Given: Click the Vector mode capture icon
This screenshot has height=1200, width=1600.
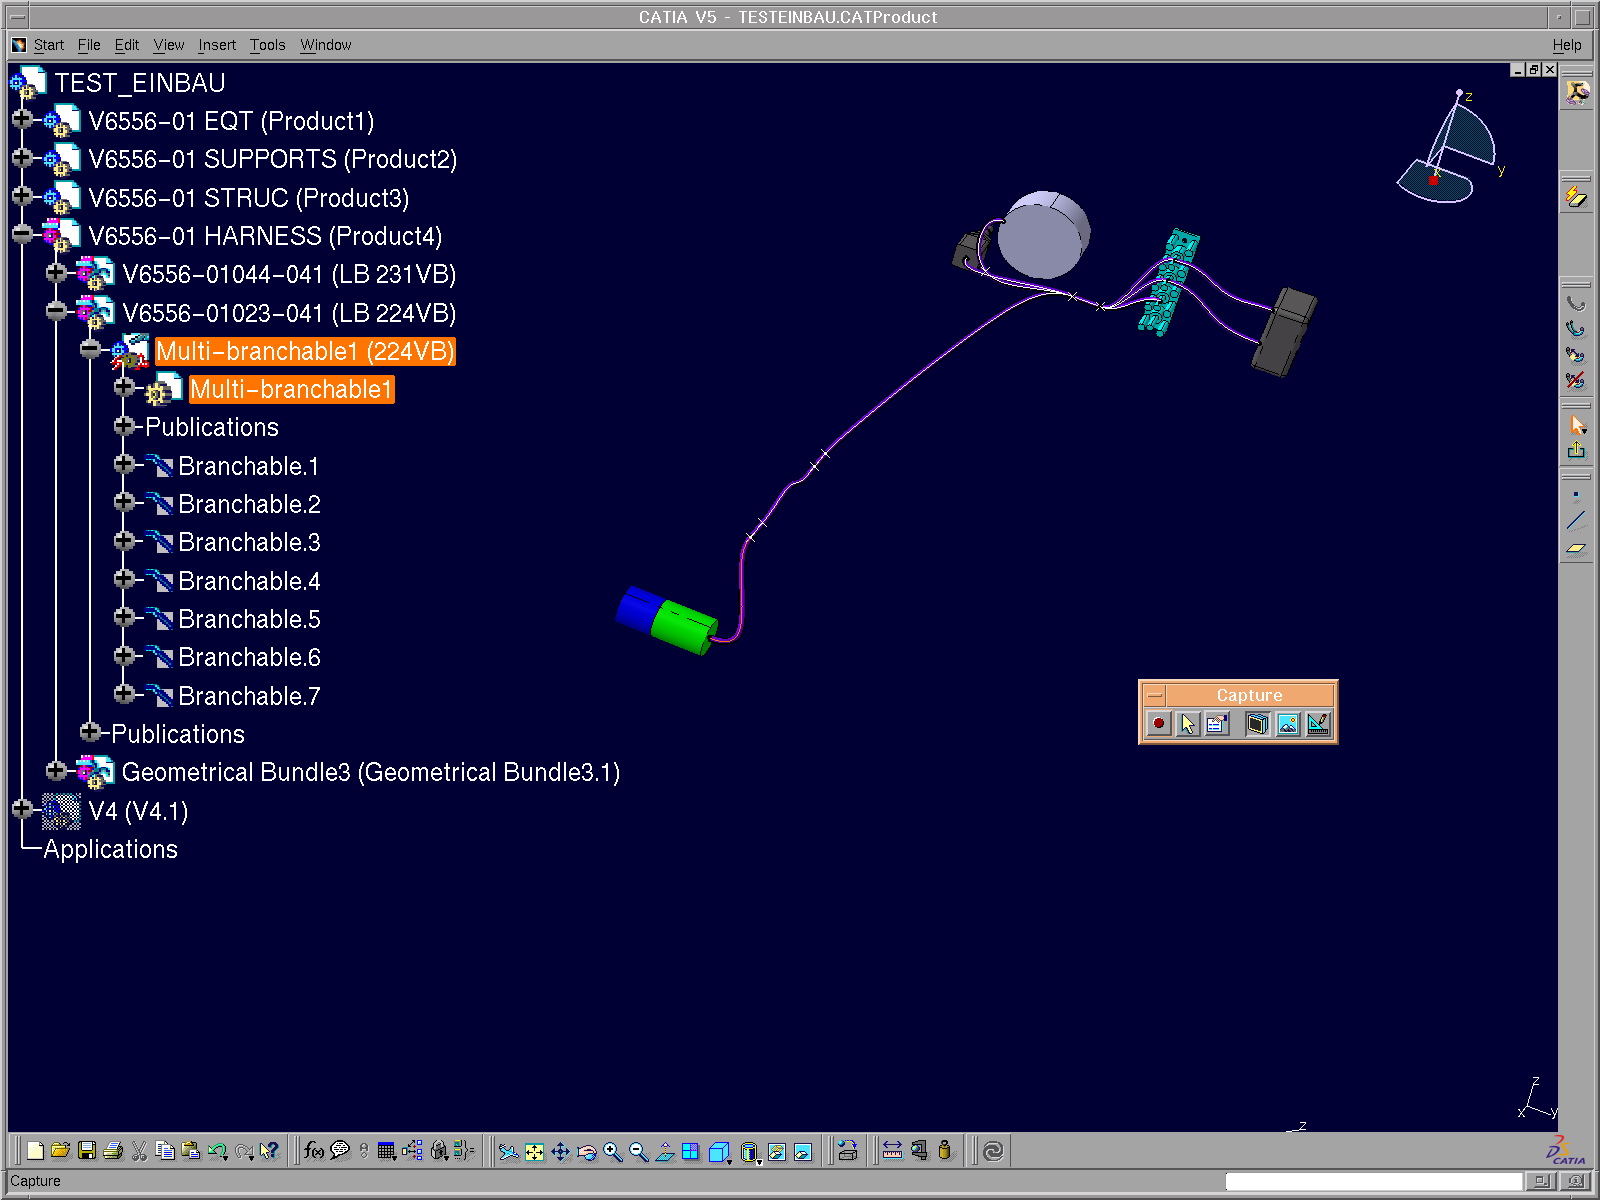Looking at the screenshot, I should tap(1318, 723).
